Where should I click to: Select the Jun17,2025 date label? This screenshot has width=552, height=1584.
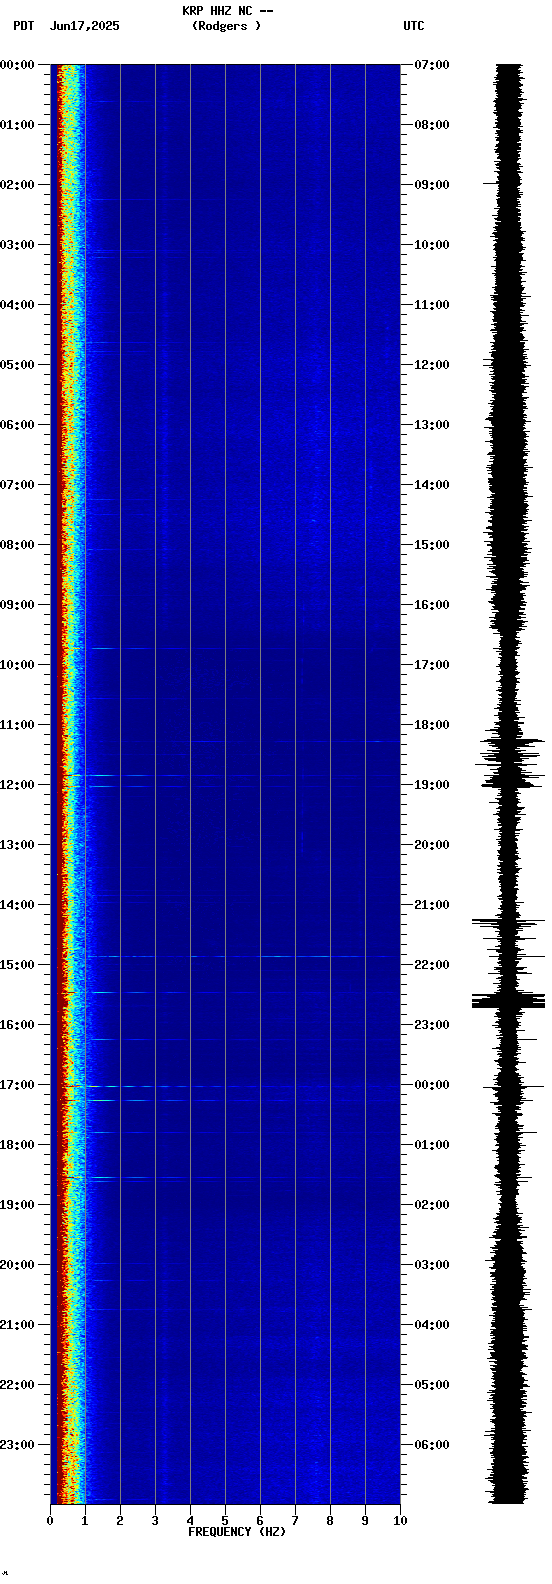(84, 26)
